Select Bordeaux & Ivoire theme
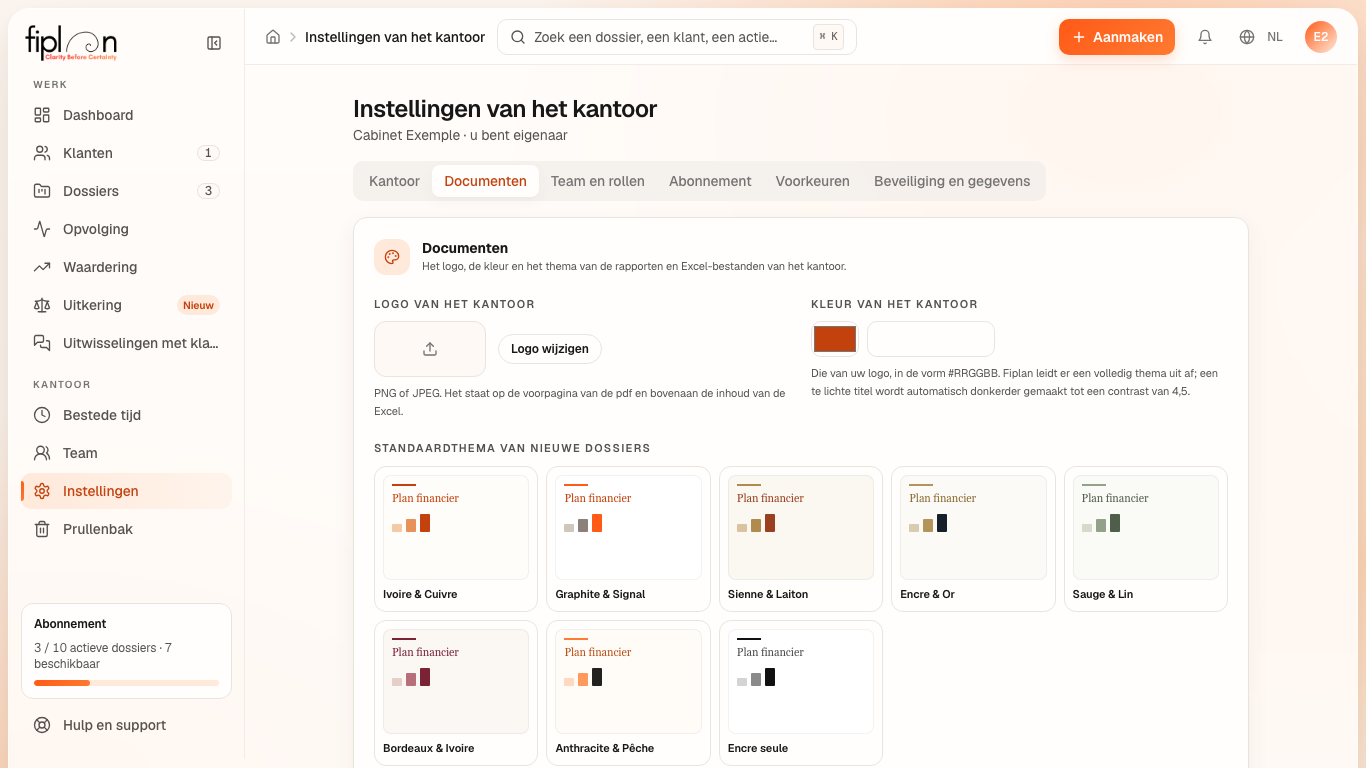The image size is (1366, 768). tap(456, 693)
